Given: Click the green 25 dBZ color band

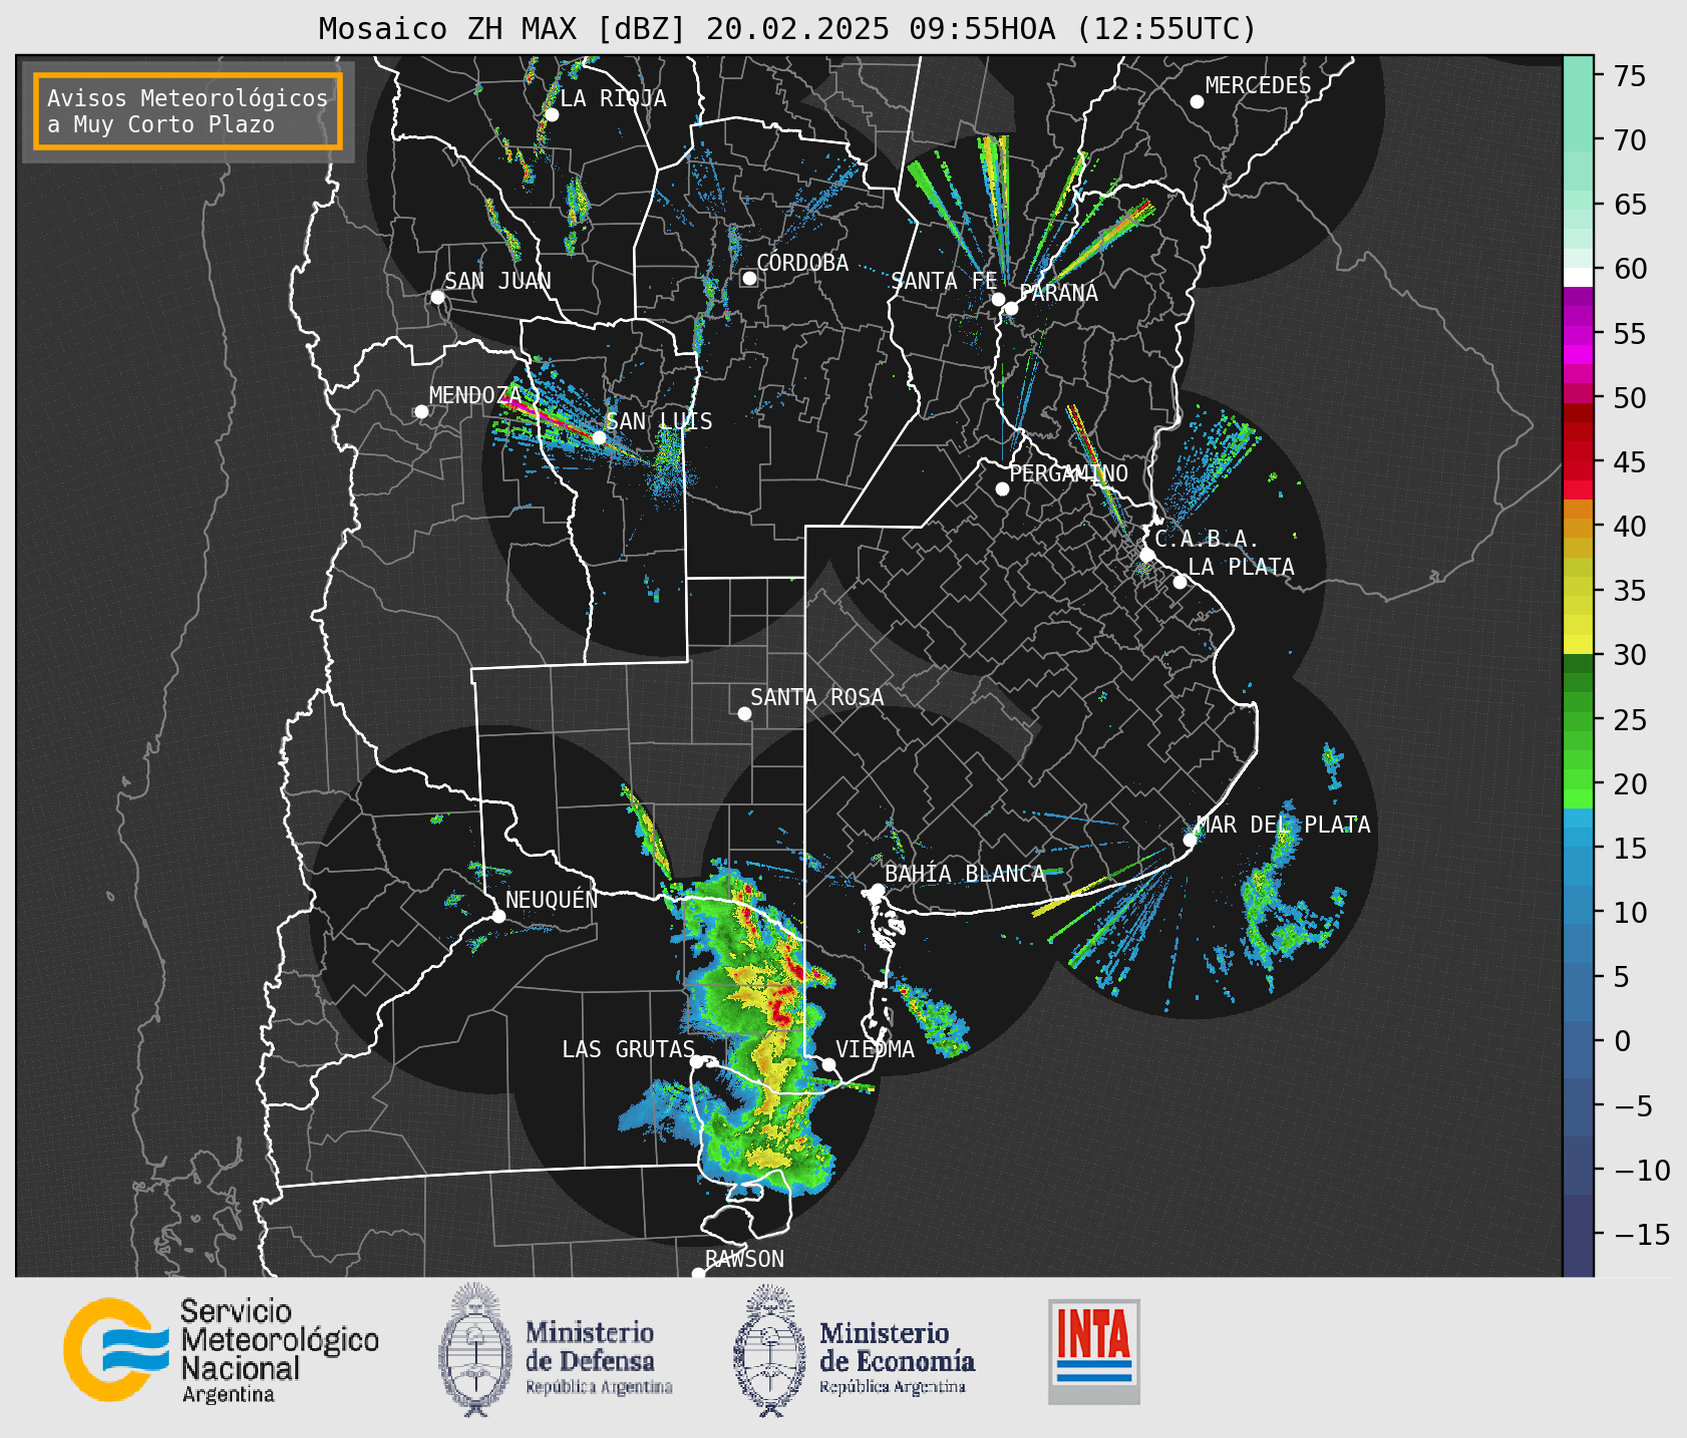Looking at the screenshot, I should pos(1578,720).
